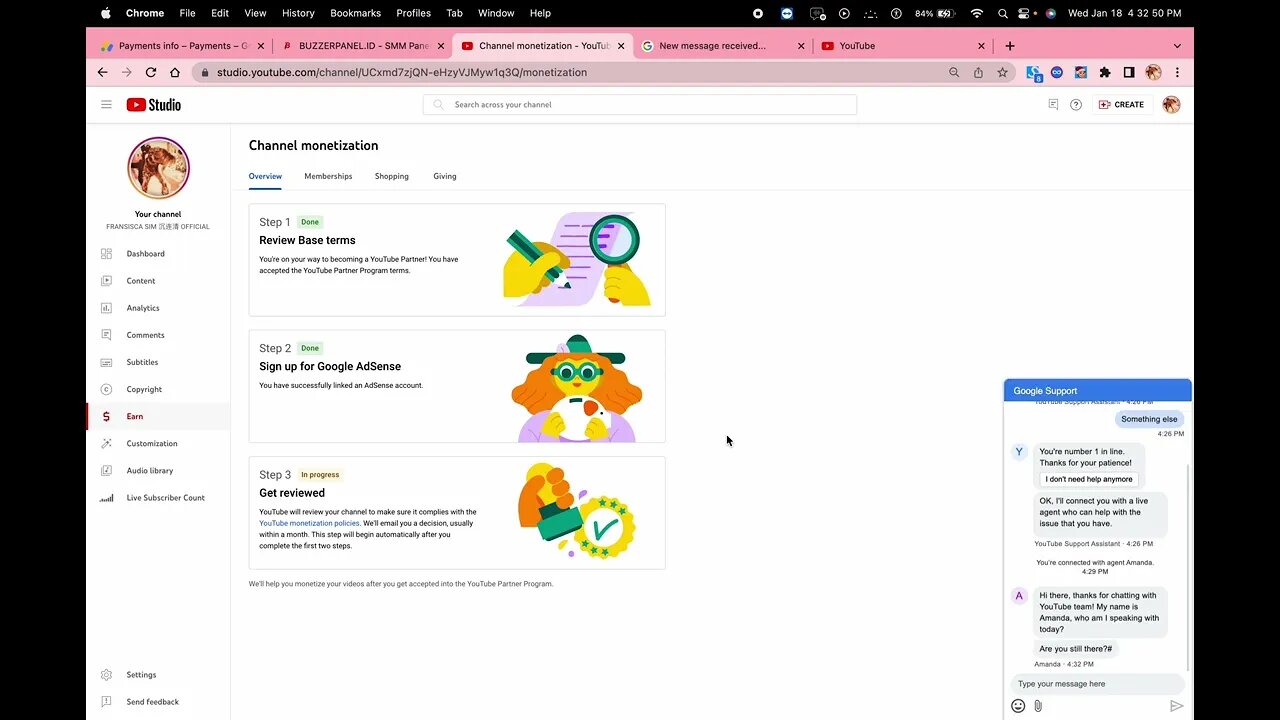Select the Earn dollar icon
Image resolution: width=1280 pixels, height=720 pixels.
pos(106,416)
